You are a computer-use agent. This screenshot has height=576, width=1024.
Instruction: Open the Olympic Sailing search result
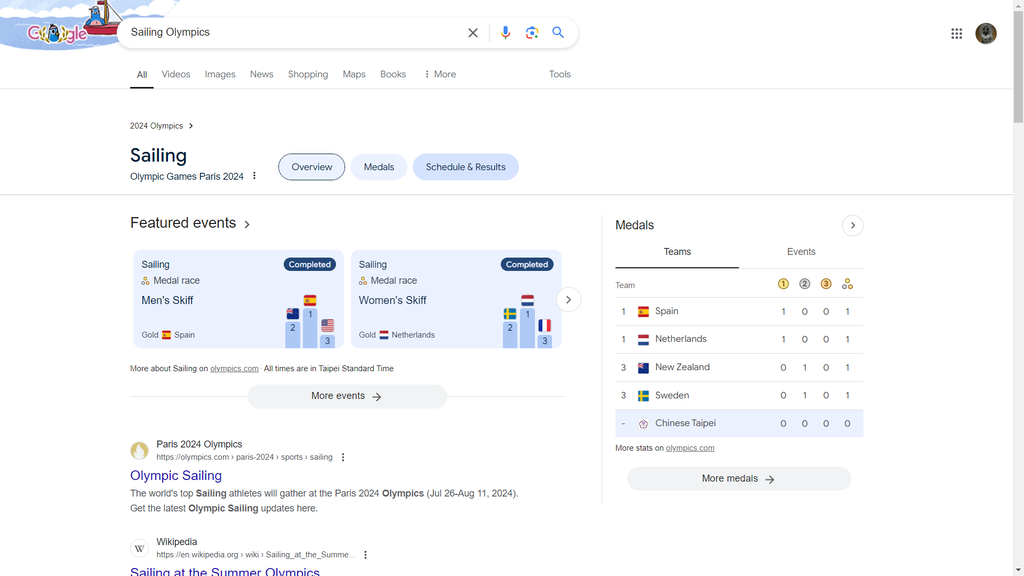[x=176, y=475]
